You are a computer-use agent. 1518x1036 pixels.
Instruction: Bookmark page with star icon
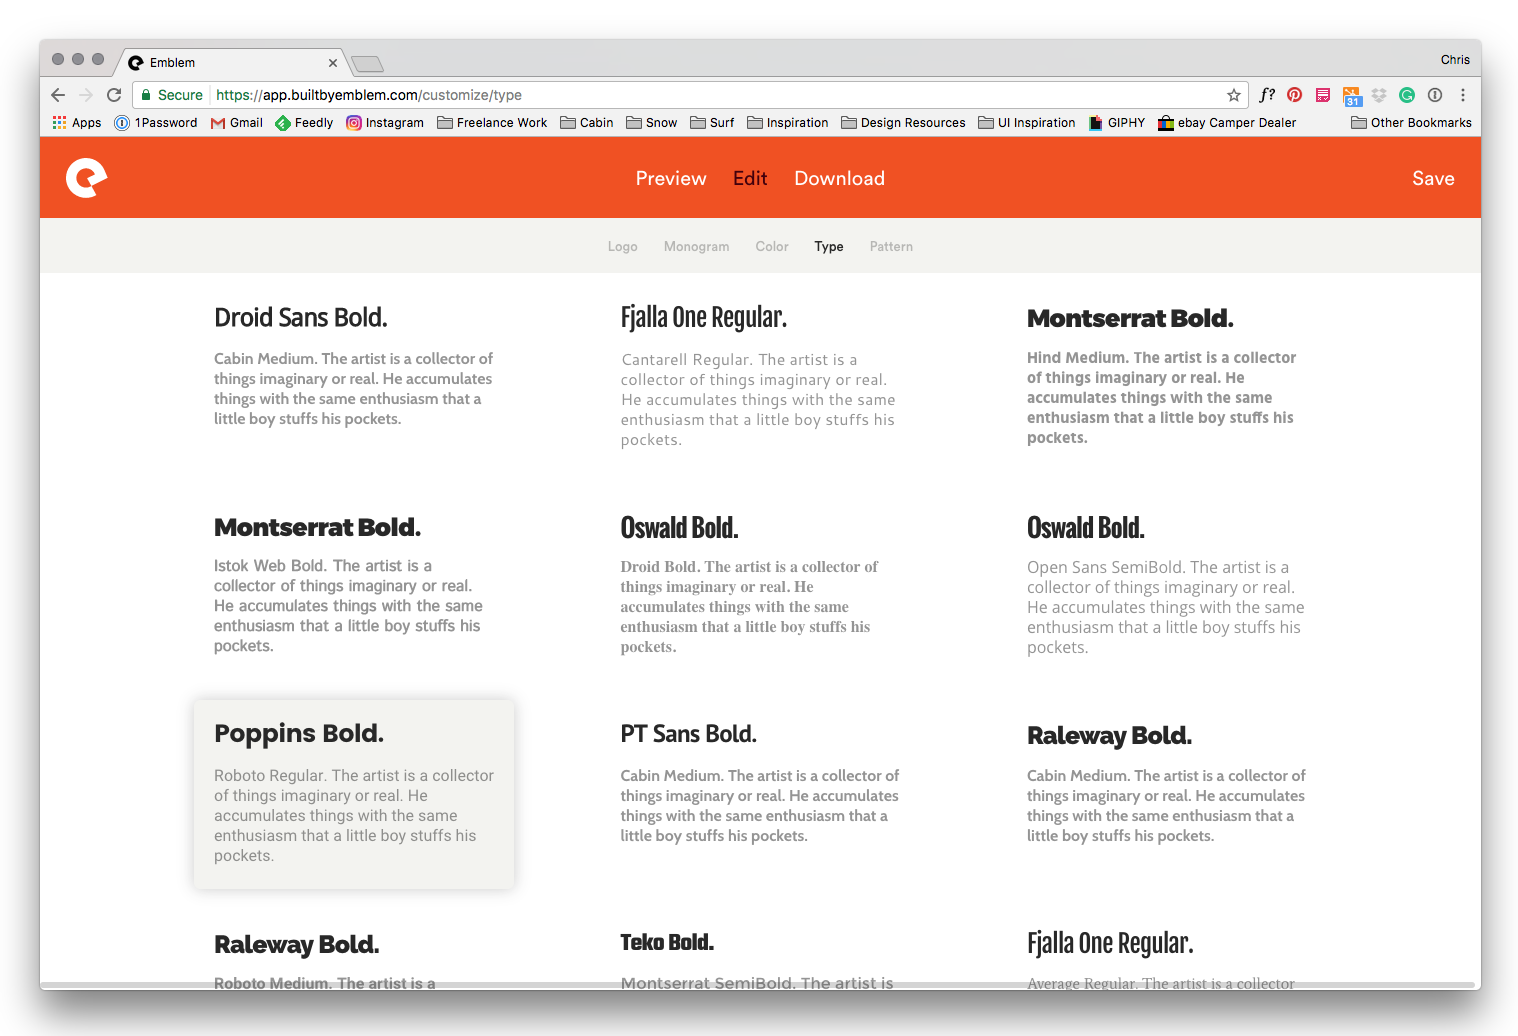[x=1234, y=95]
